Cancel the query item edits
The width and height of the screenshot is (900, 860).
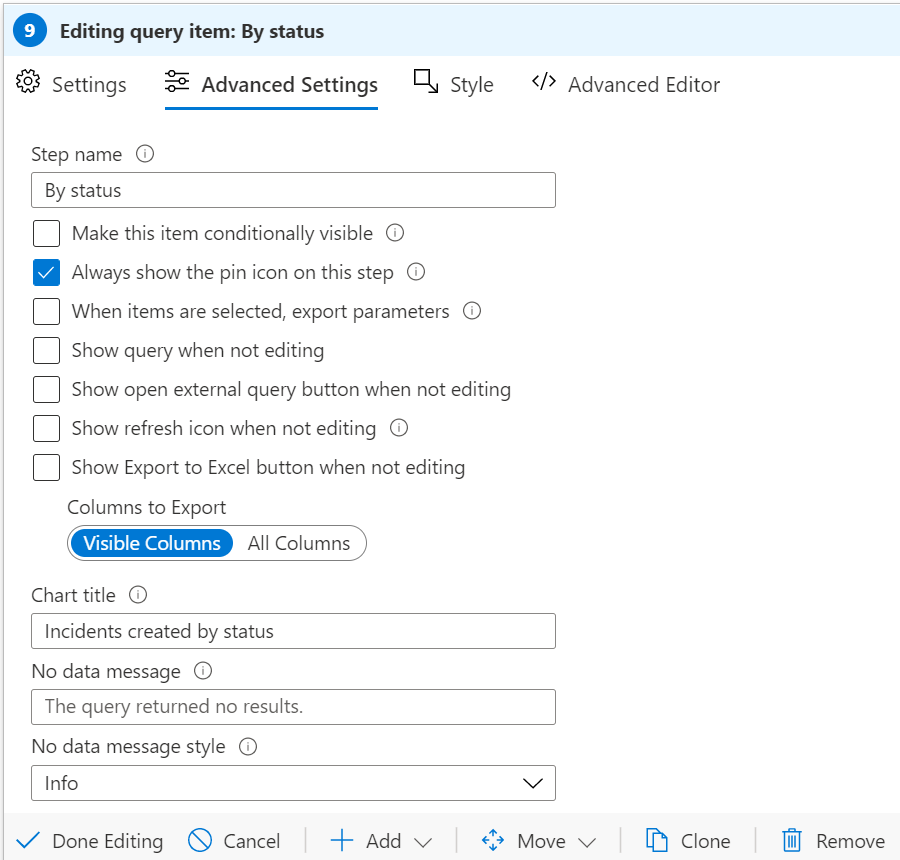(234, 841)
